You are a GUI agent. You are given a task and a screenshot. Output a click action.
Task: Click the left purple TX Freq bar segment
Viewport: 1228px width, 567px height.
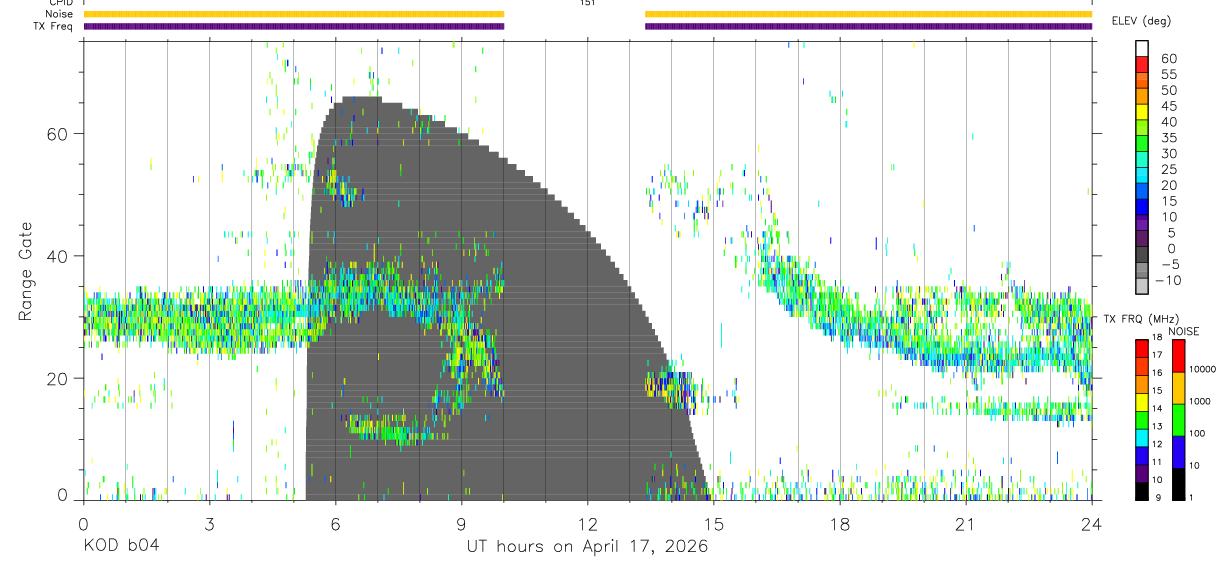294,26
